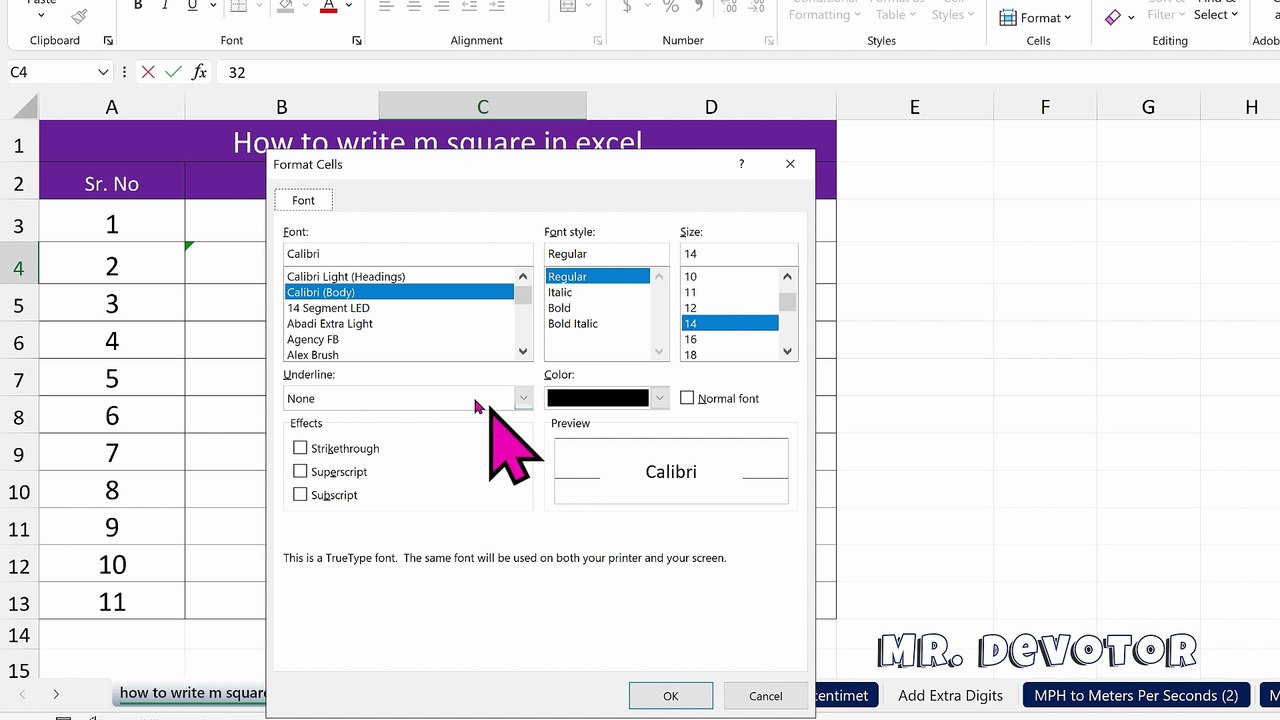This screenshot has width=1280, height=720.
Task: Open Number group dialog launcher
Action: (x=769, y=41)
